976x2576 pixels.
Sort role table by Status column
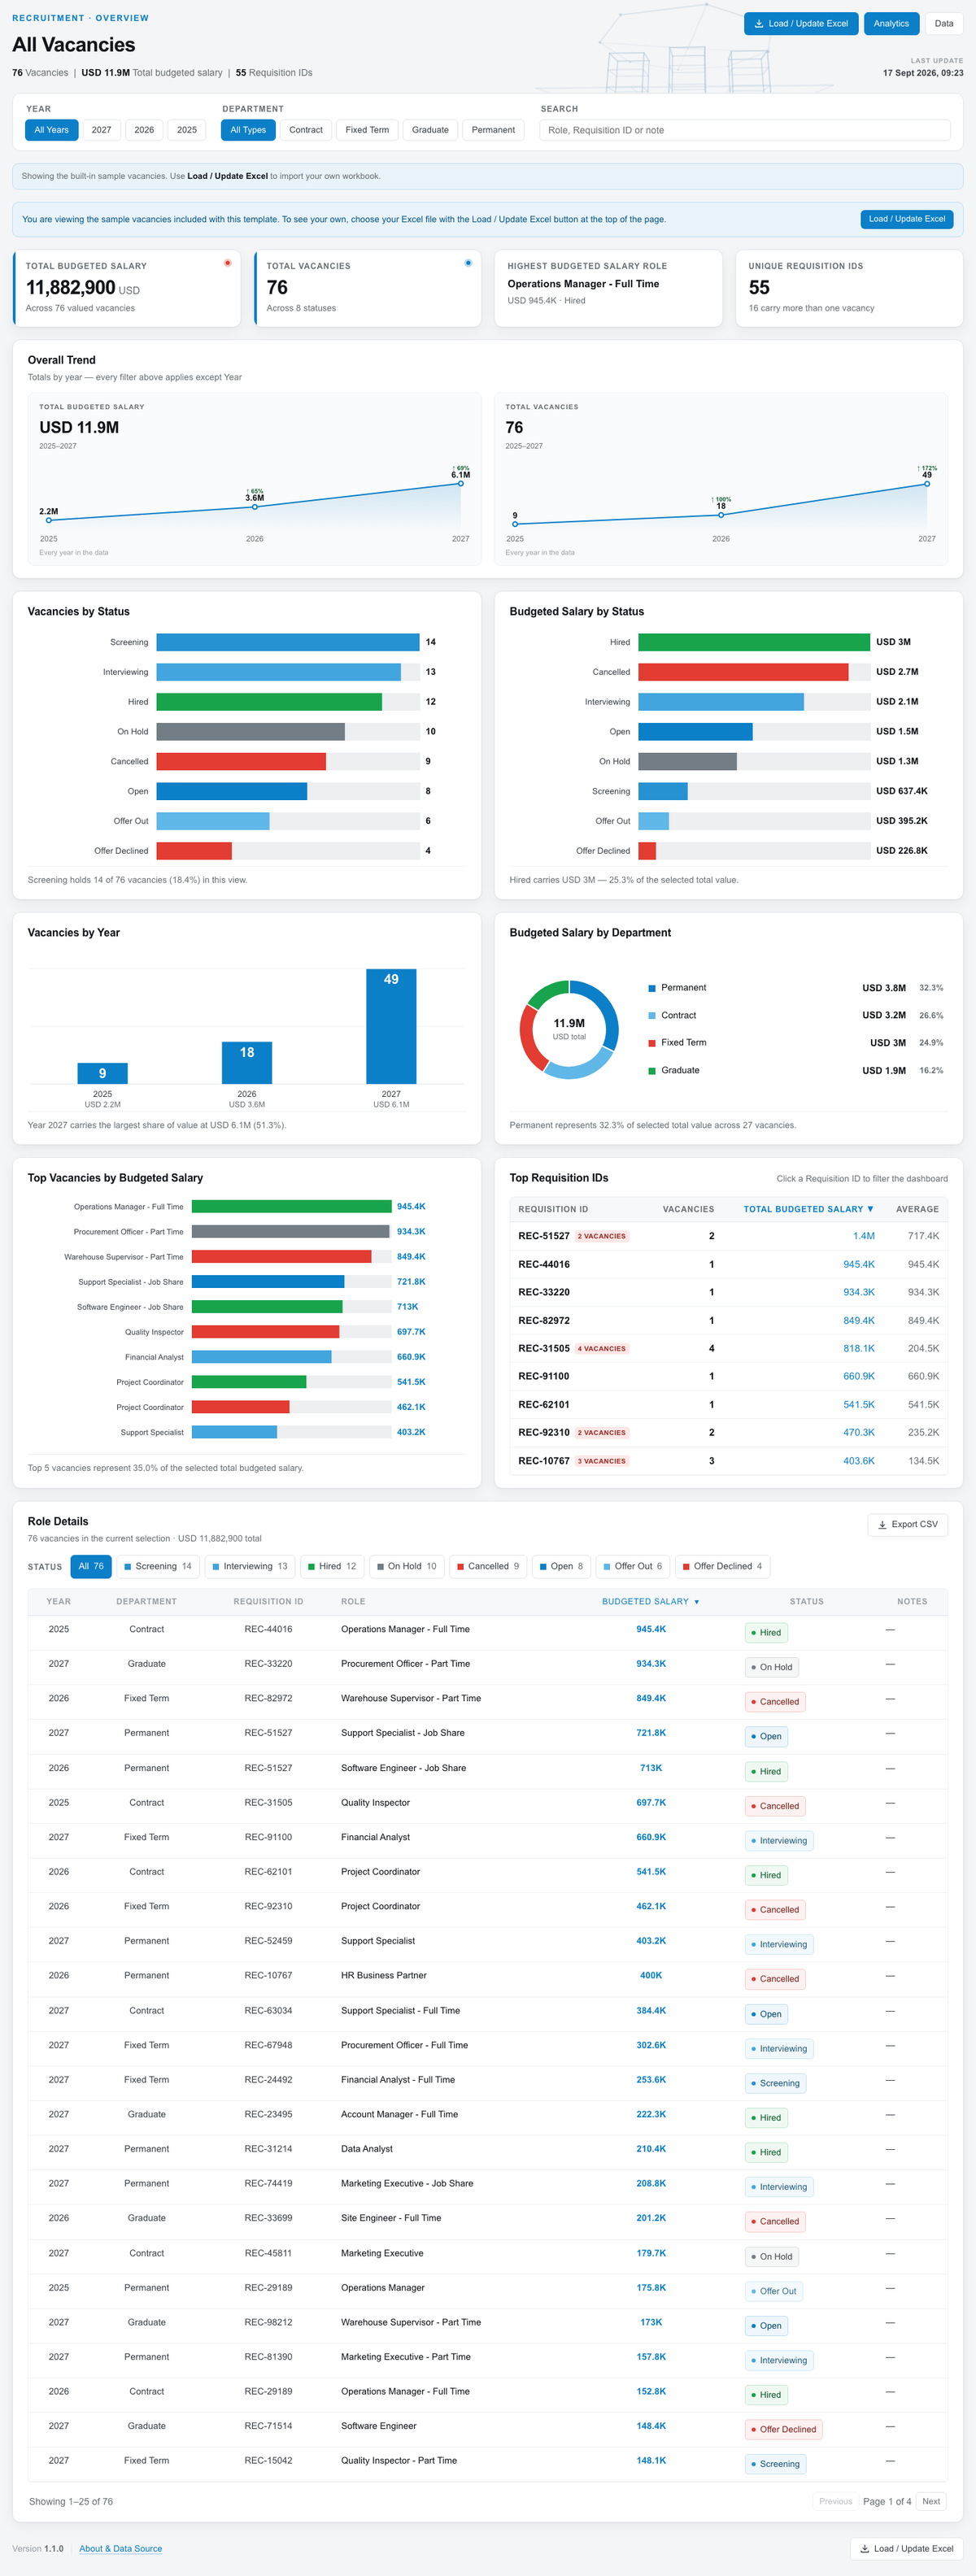(x=806, y=1601)
